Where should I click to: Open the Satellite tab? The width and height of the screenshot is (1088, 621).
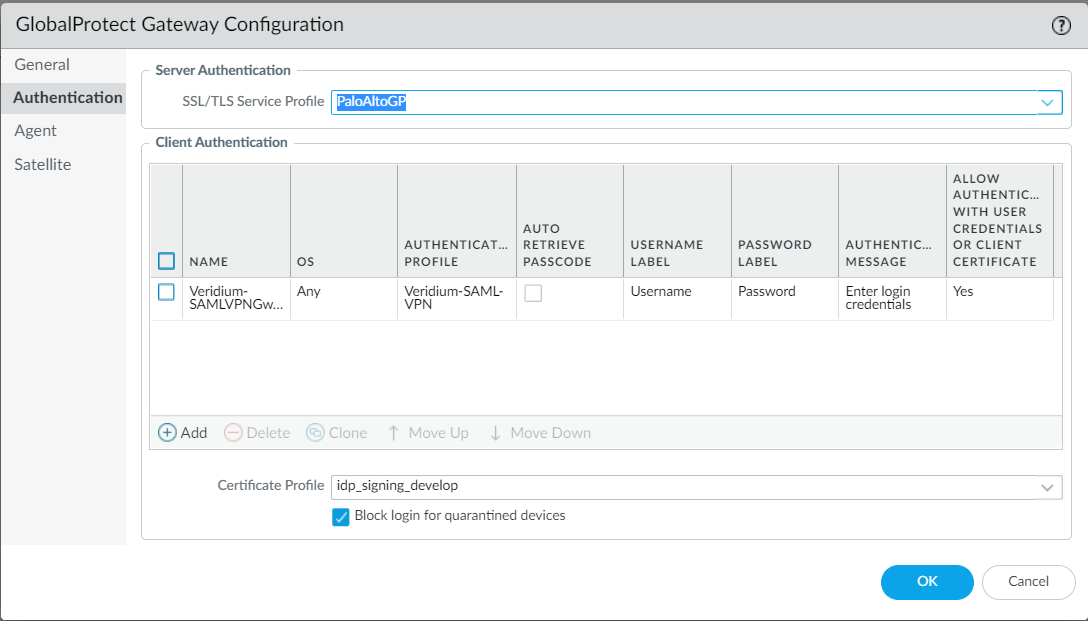pos(43,165)
